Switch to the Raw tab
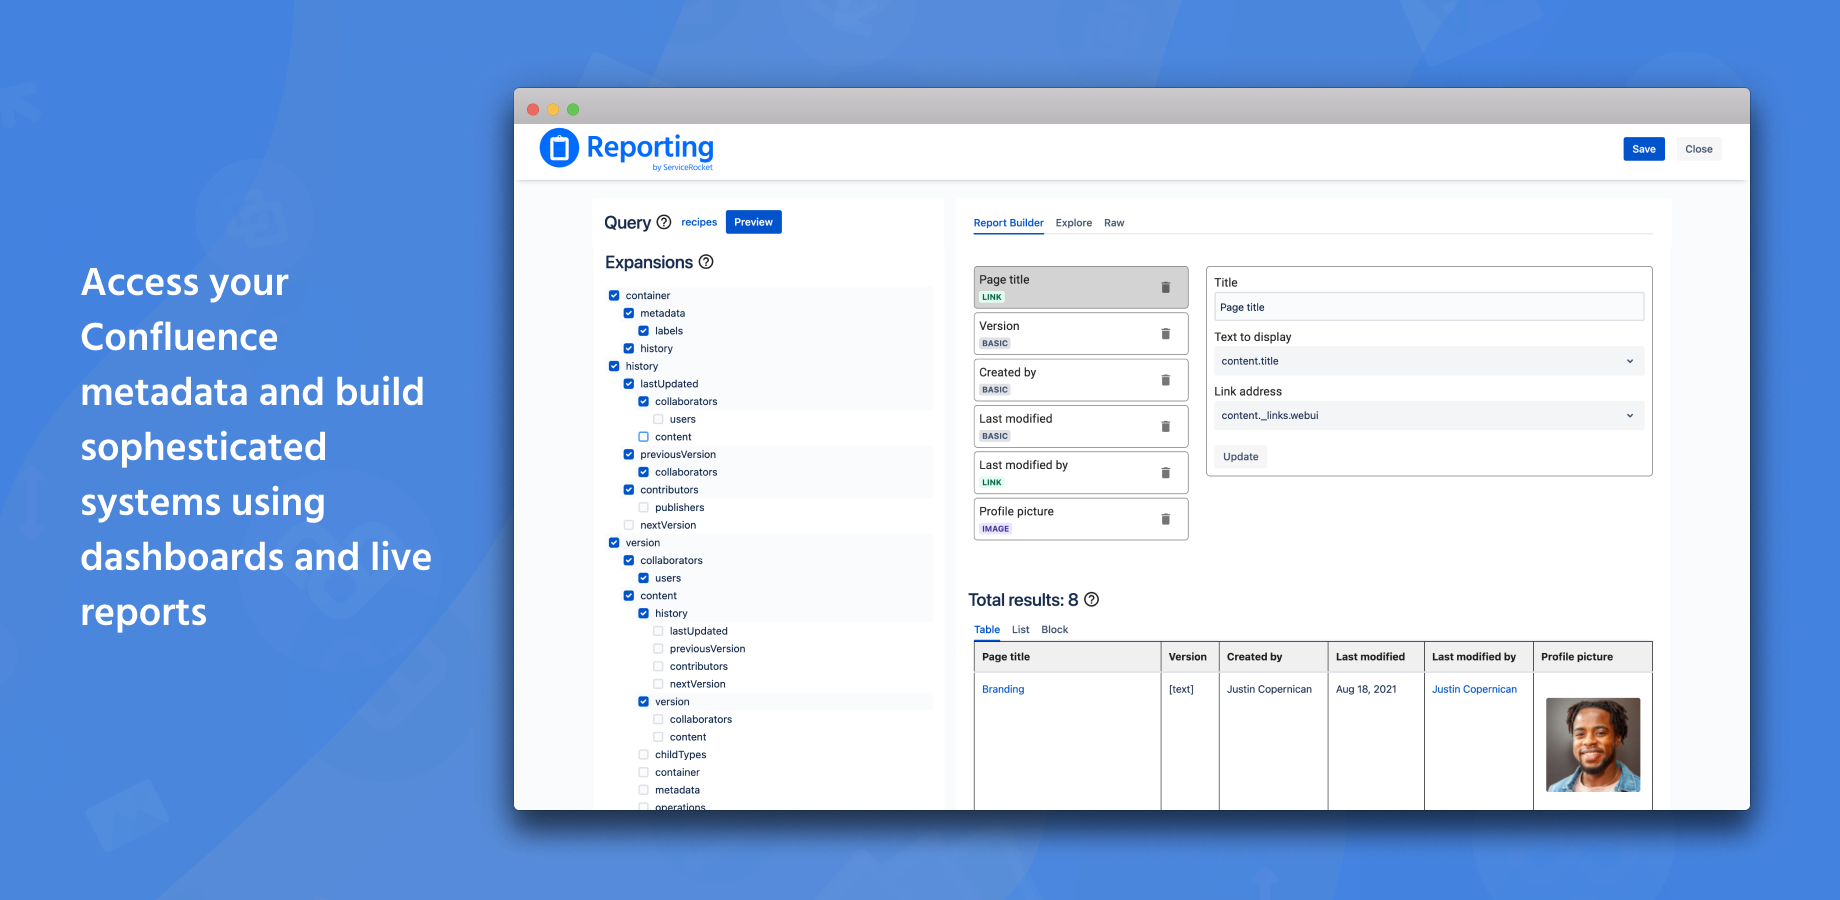The image size is (1840, 900). coord(1114,223)
